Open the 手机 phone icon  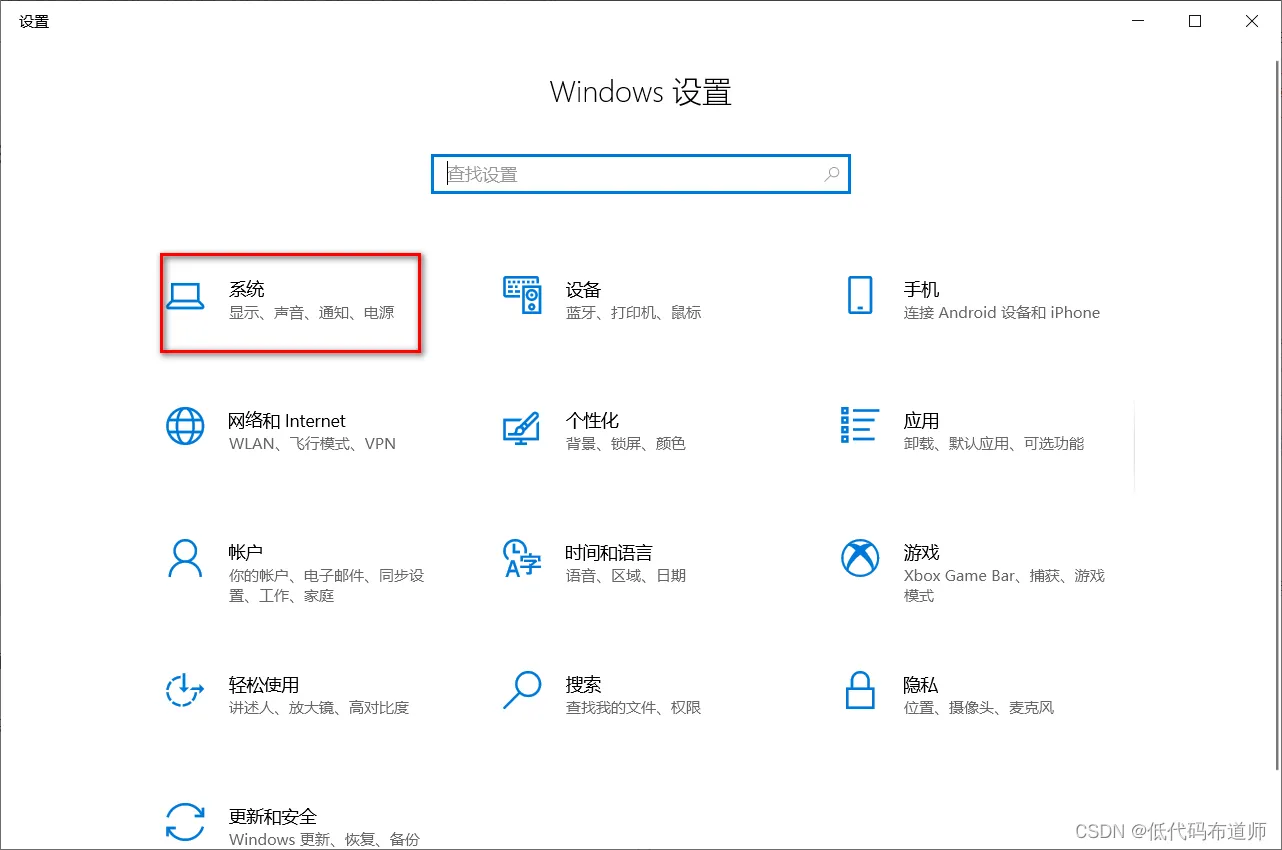(860, 296)
